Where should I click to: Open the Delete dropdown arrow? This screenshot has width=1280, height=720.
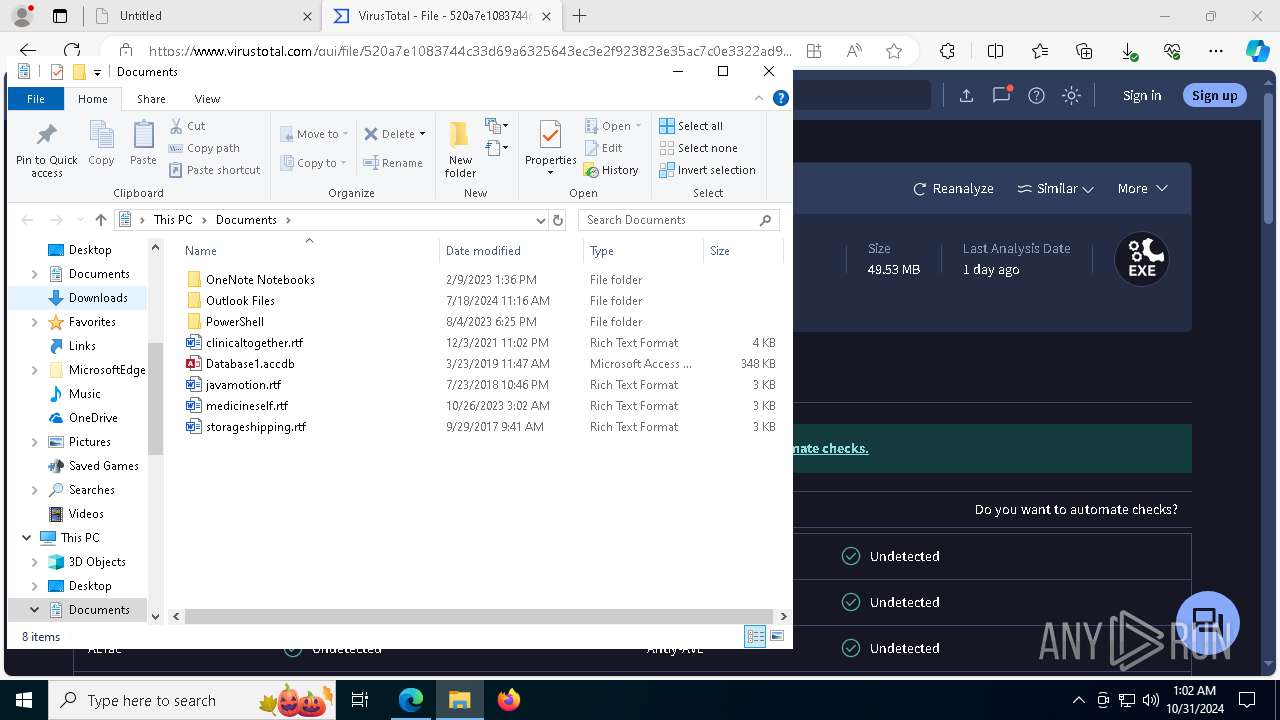pos(422,134)
